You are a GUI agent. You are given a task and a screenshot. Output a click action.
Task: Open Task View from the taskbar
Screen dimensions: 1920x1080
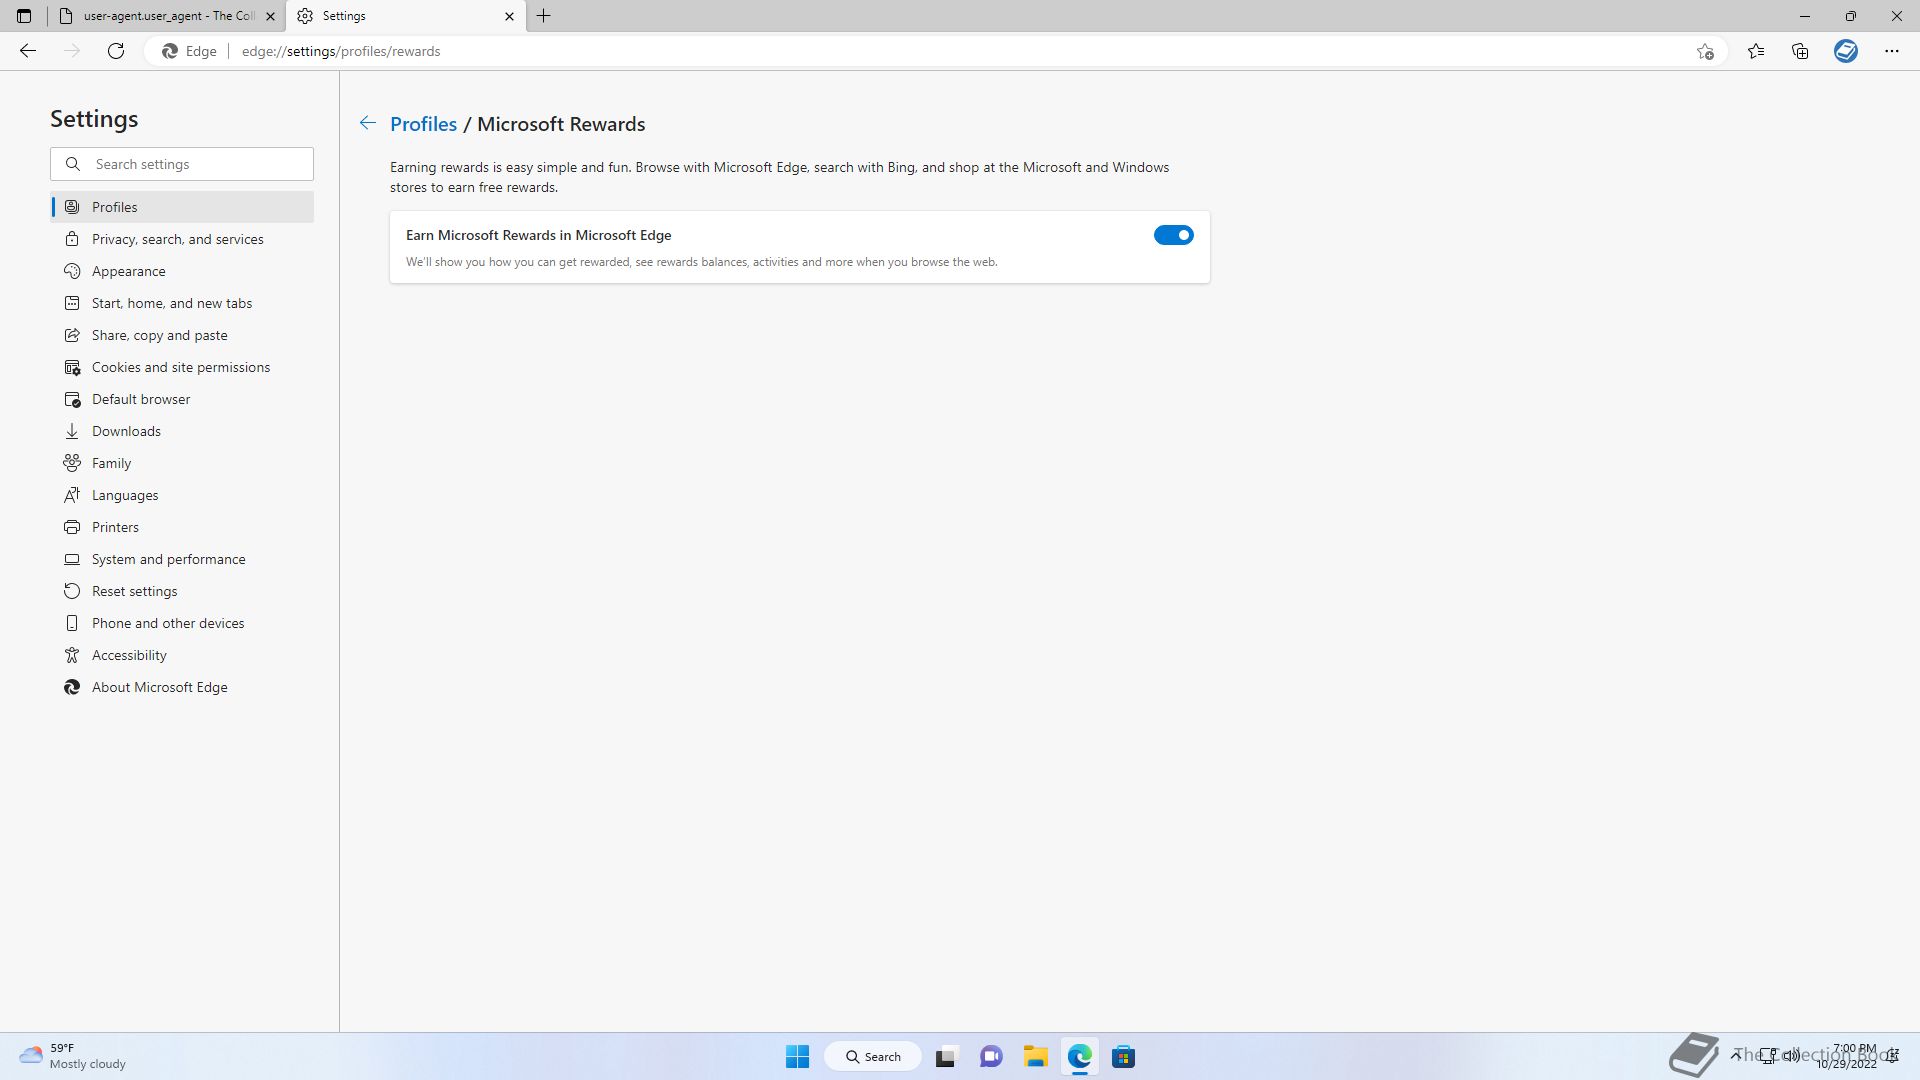tap(946, 1056)
